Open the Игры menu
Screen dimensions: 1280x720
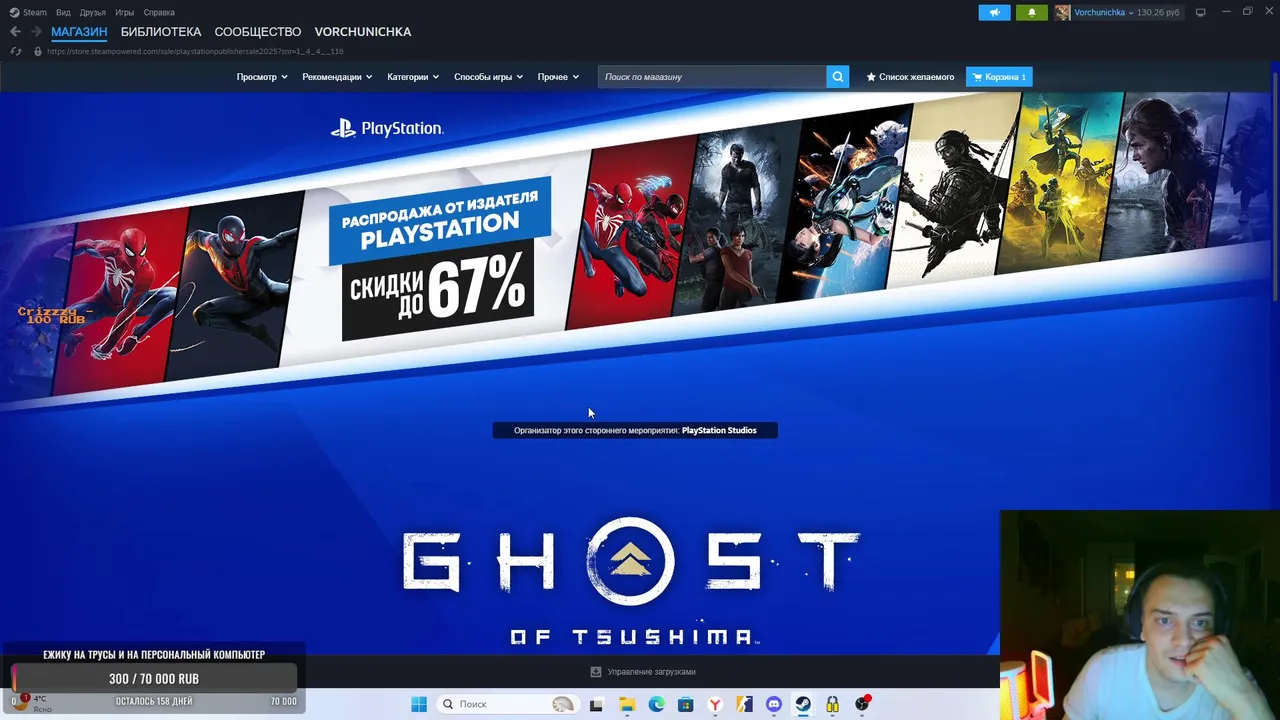[x=125, y=12]
